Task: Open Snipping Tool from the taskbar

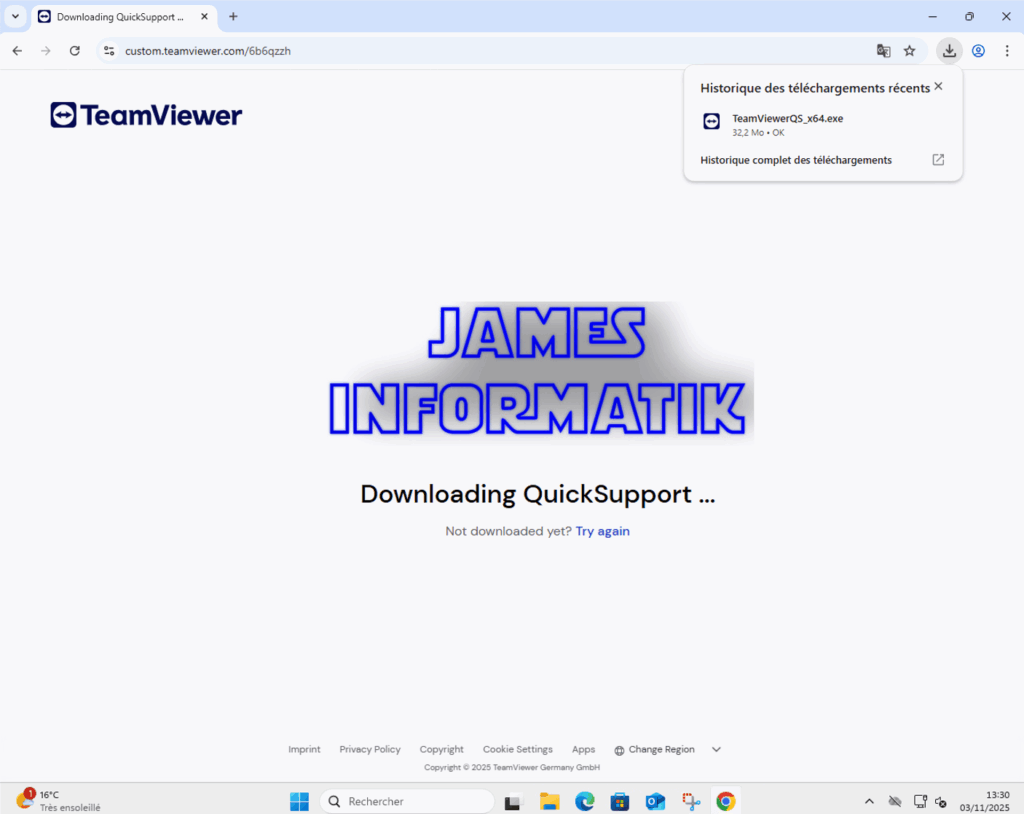Action: click(x=691, y=801)
